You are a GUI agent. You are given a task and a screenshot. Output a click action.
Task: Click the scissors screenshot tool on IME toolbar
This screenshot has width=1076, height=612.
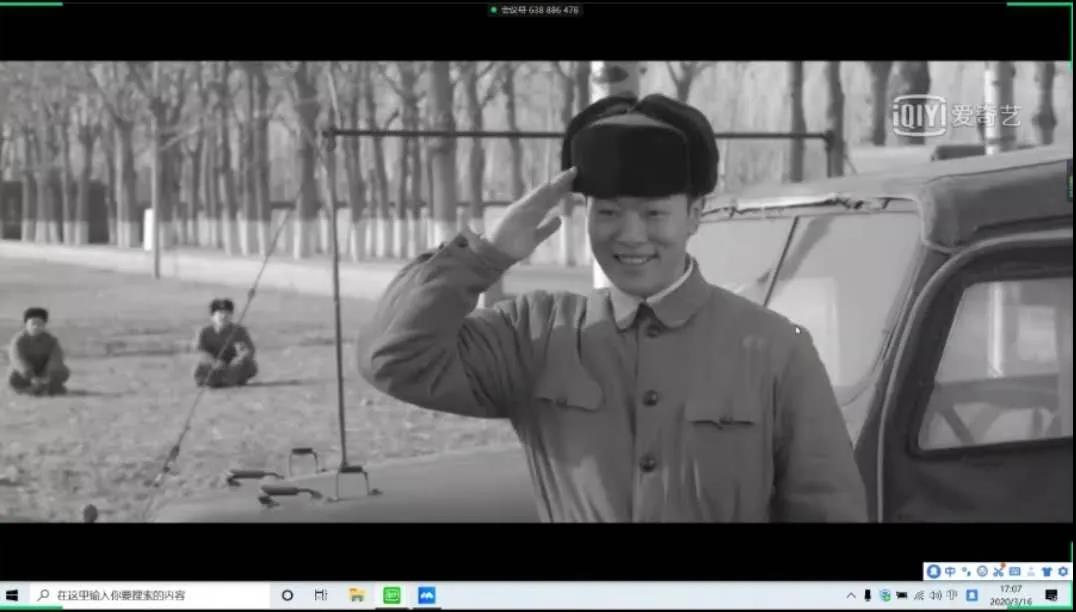coord(998,571)
